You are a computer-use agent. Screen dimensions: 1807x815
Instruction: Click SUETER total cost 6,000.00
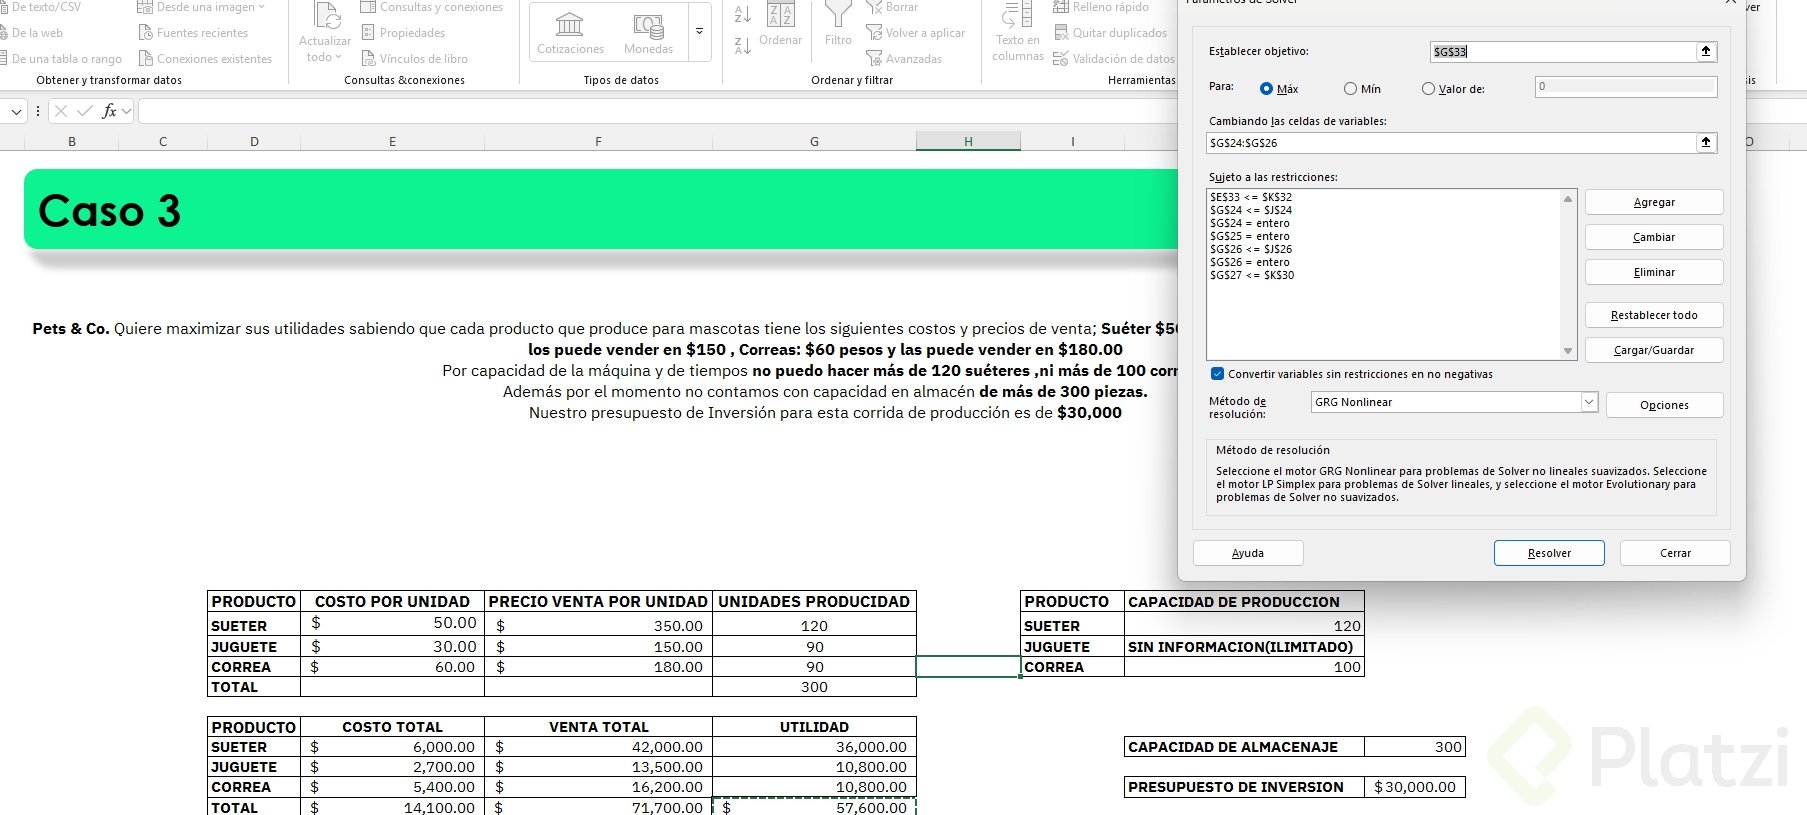(x=392, y=747)
